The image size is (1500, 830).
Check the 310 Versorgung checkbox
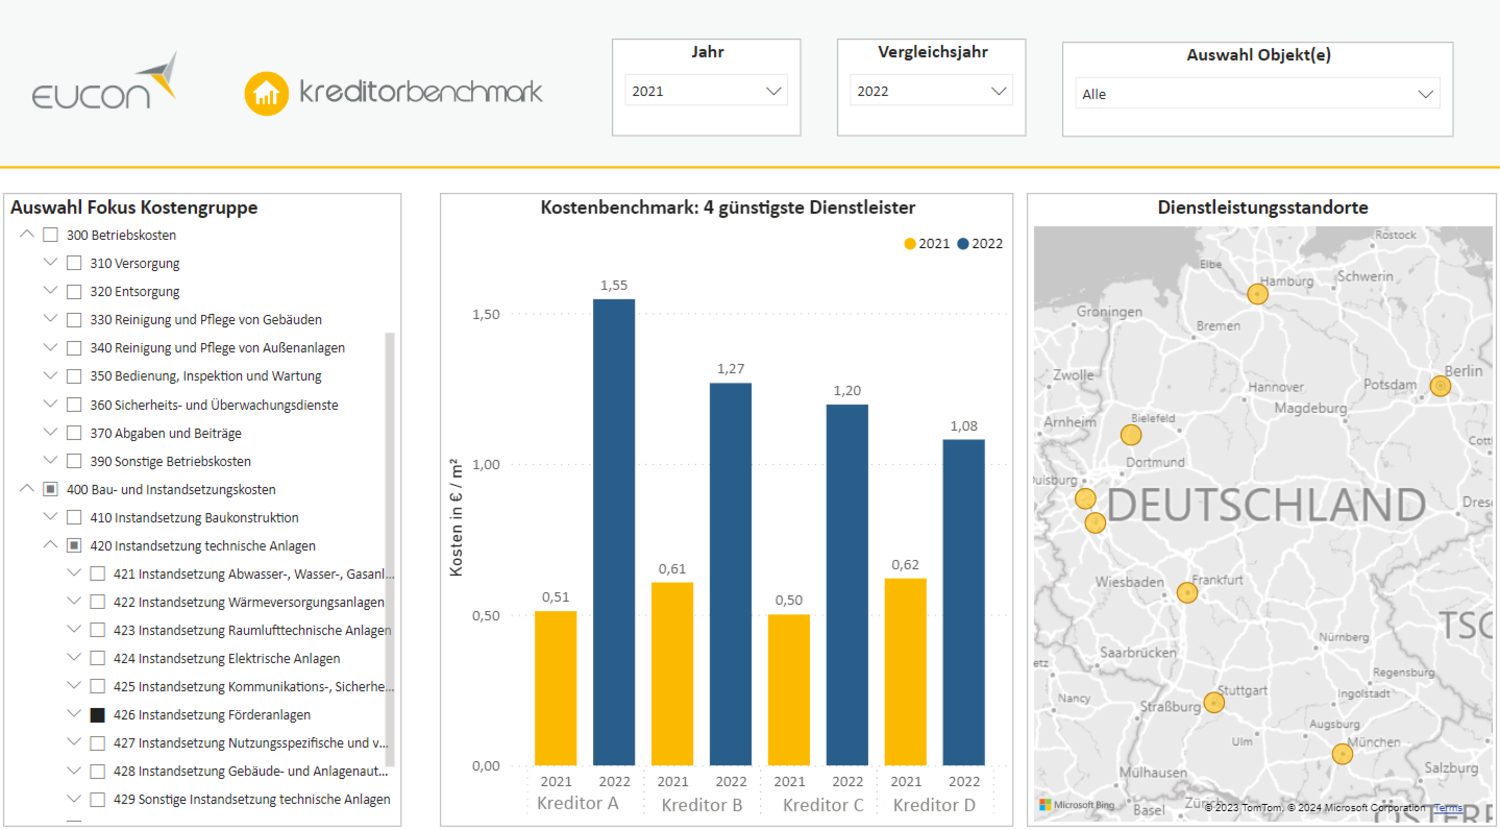point(74,263)
